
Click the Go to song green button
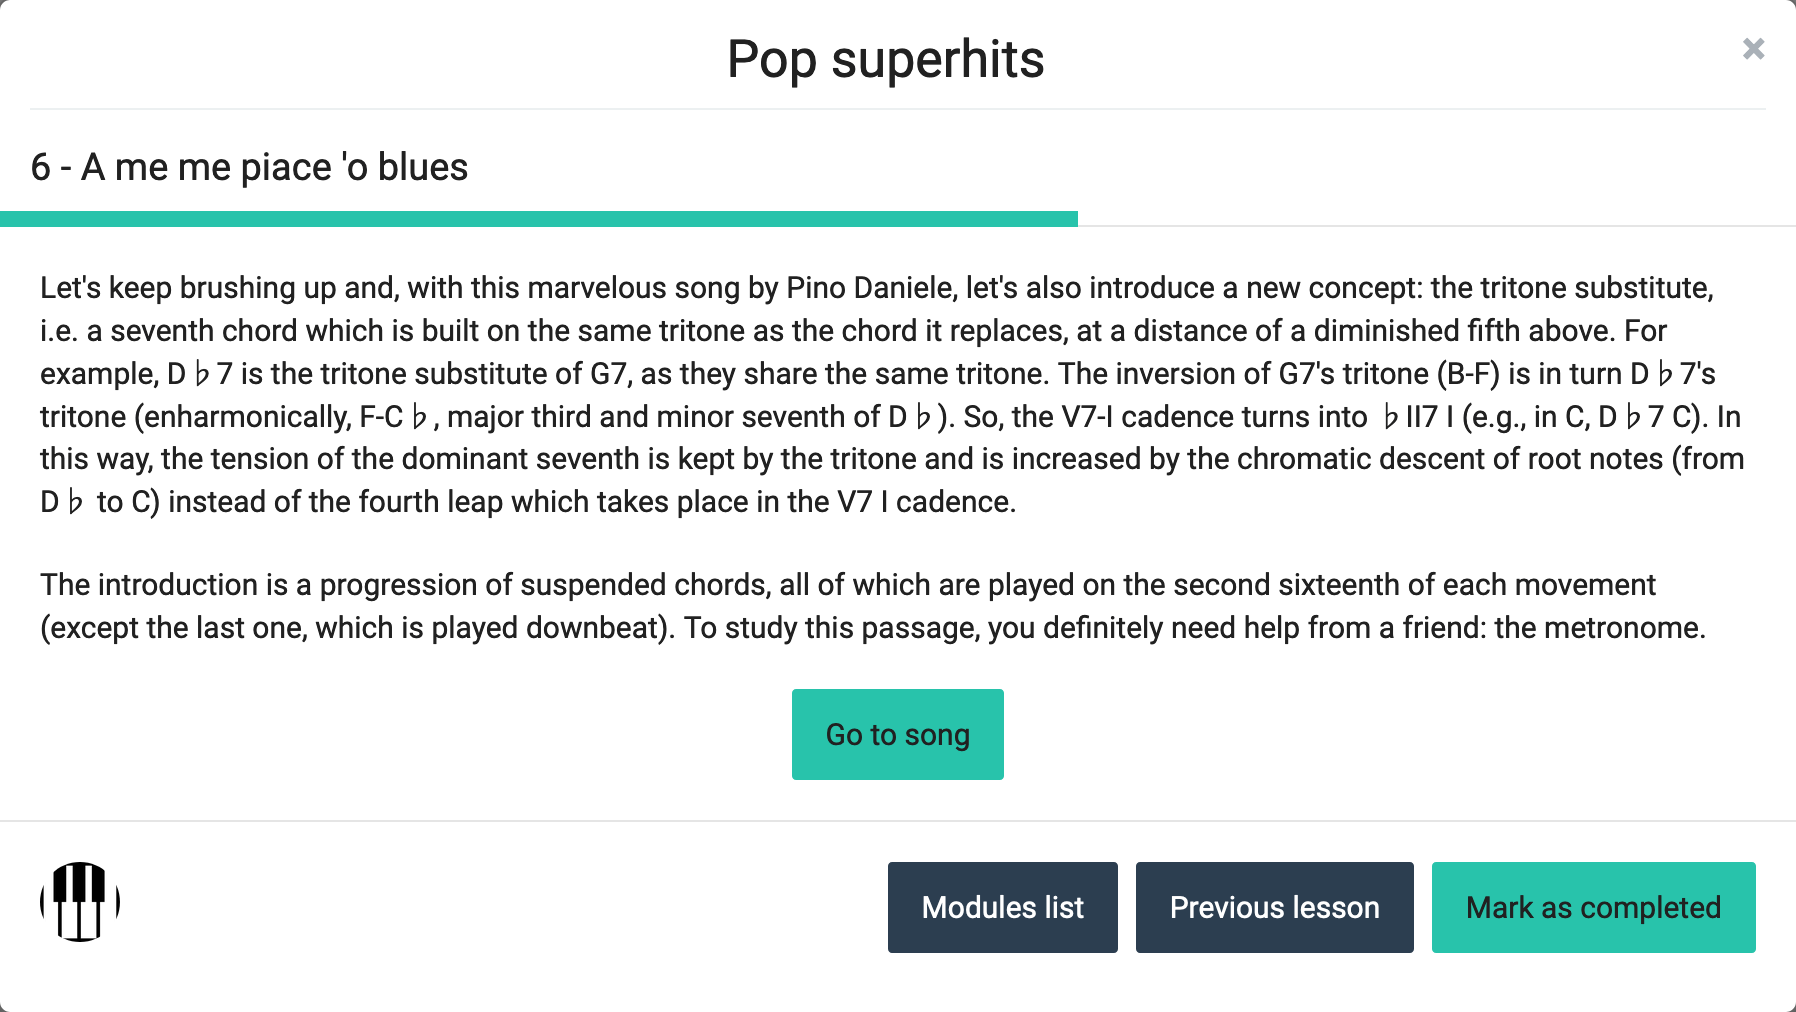[896, 733]
